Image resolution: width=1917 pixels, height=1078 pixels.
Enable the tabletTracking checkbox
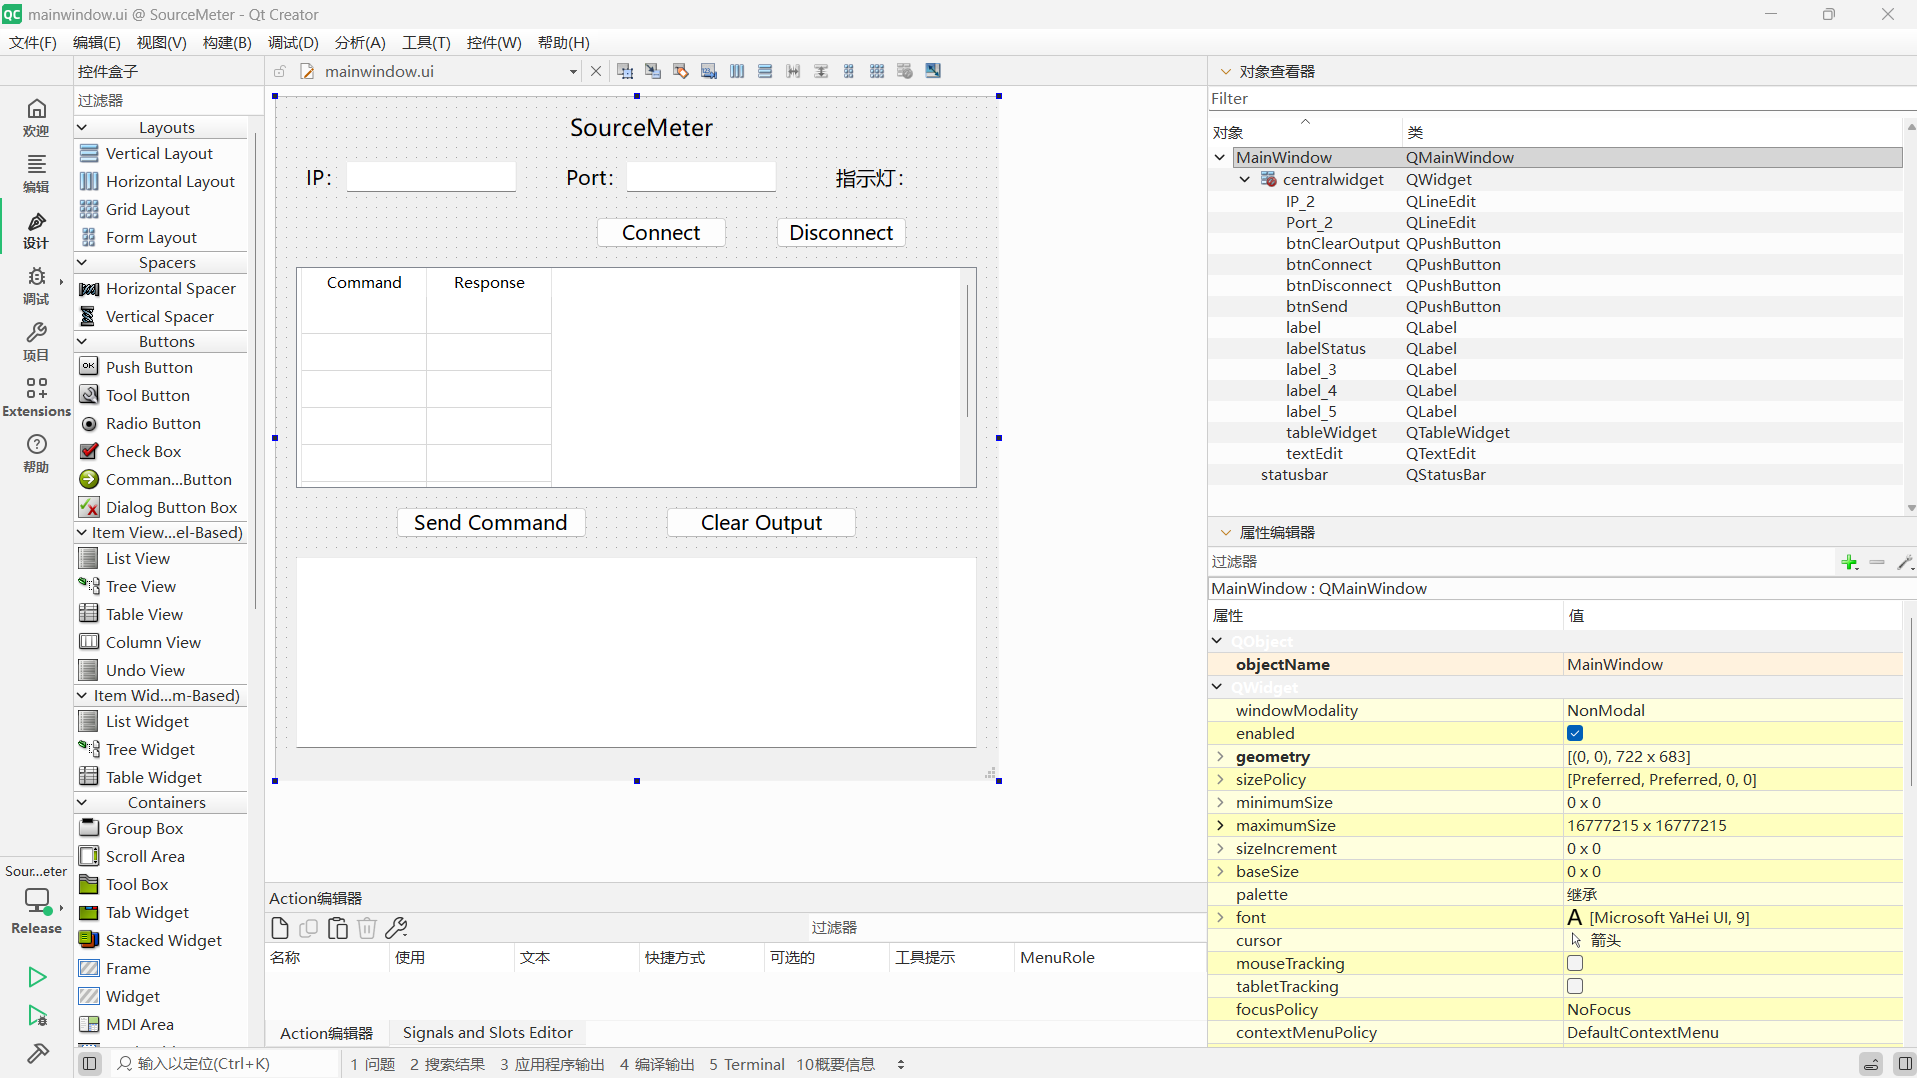[1576, 986]
